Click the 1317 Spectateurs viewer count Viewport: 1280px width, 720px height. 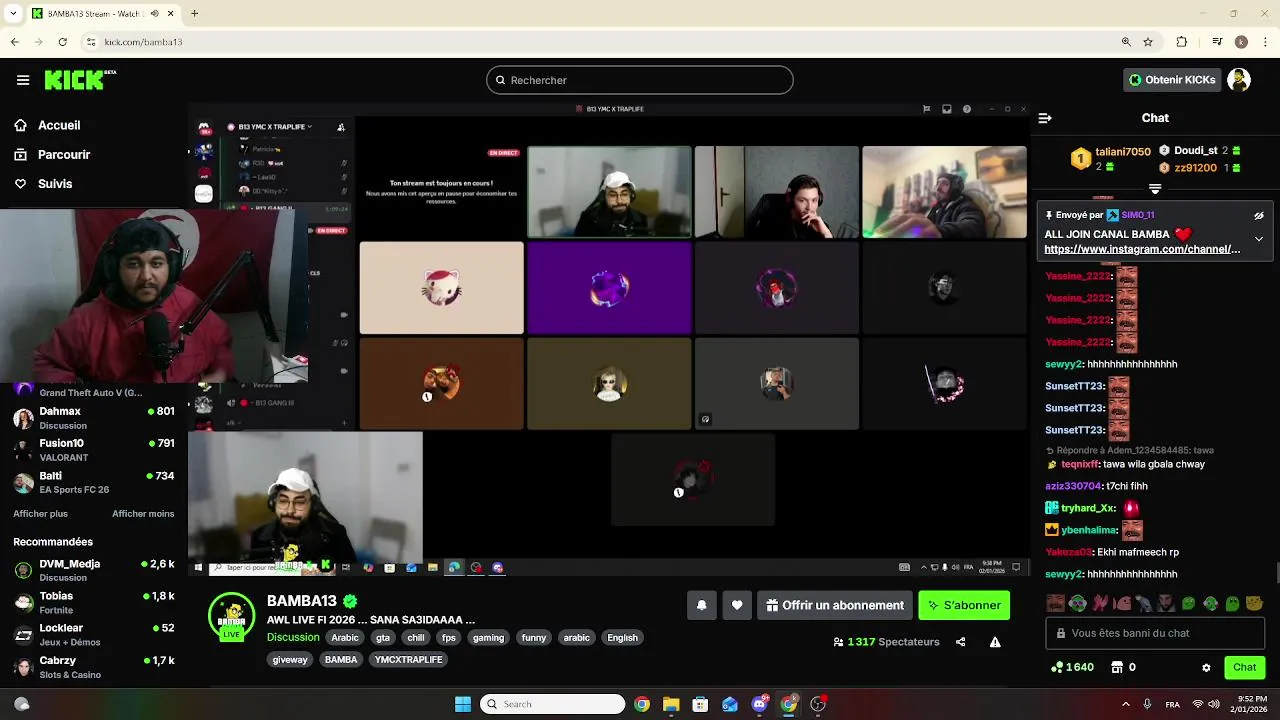click(886, 642)
